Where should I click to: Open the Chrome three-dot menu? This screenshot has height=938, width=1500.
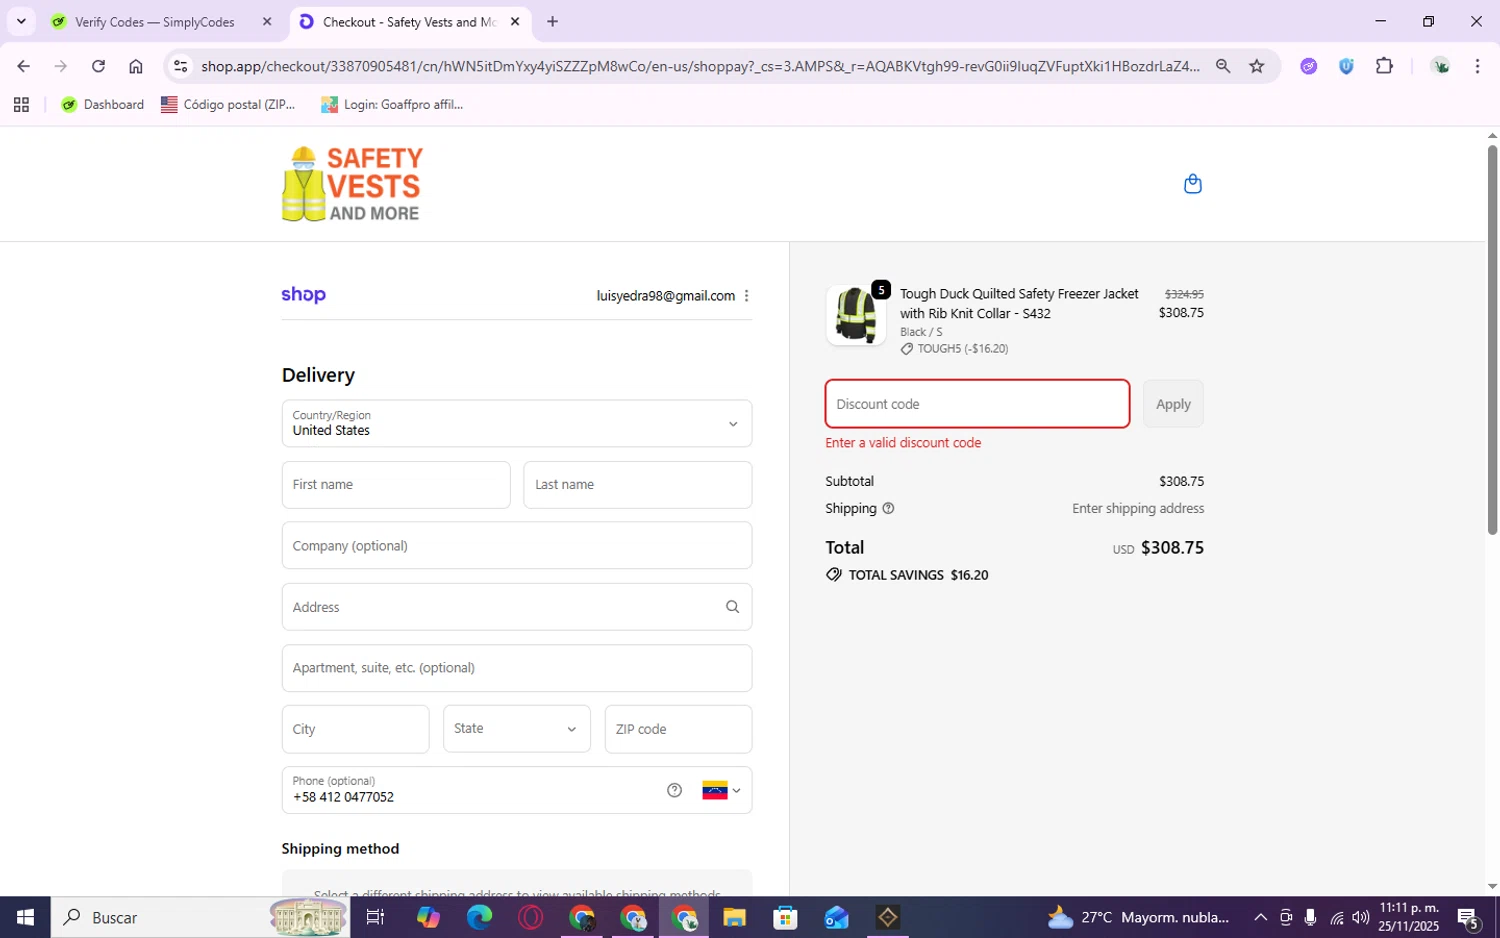click(1477, 66)
